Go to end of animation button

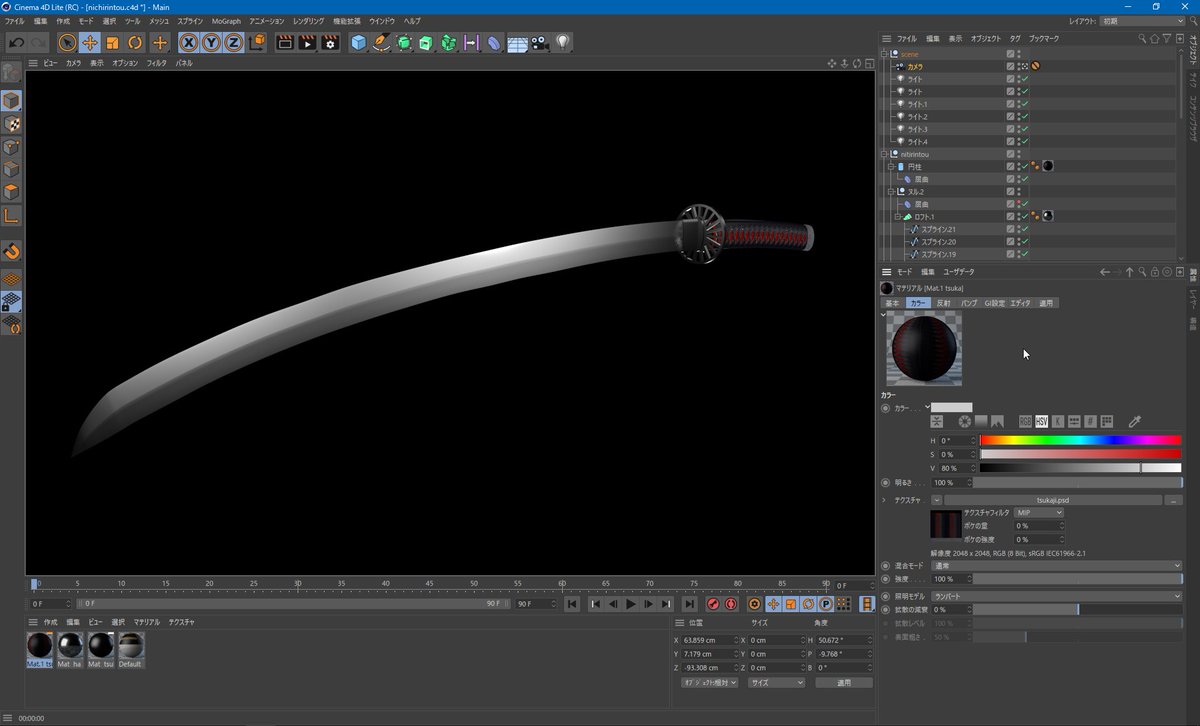tap(689, 604)
